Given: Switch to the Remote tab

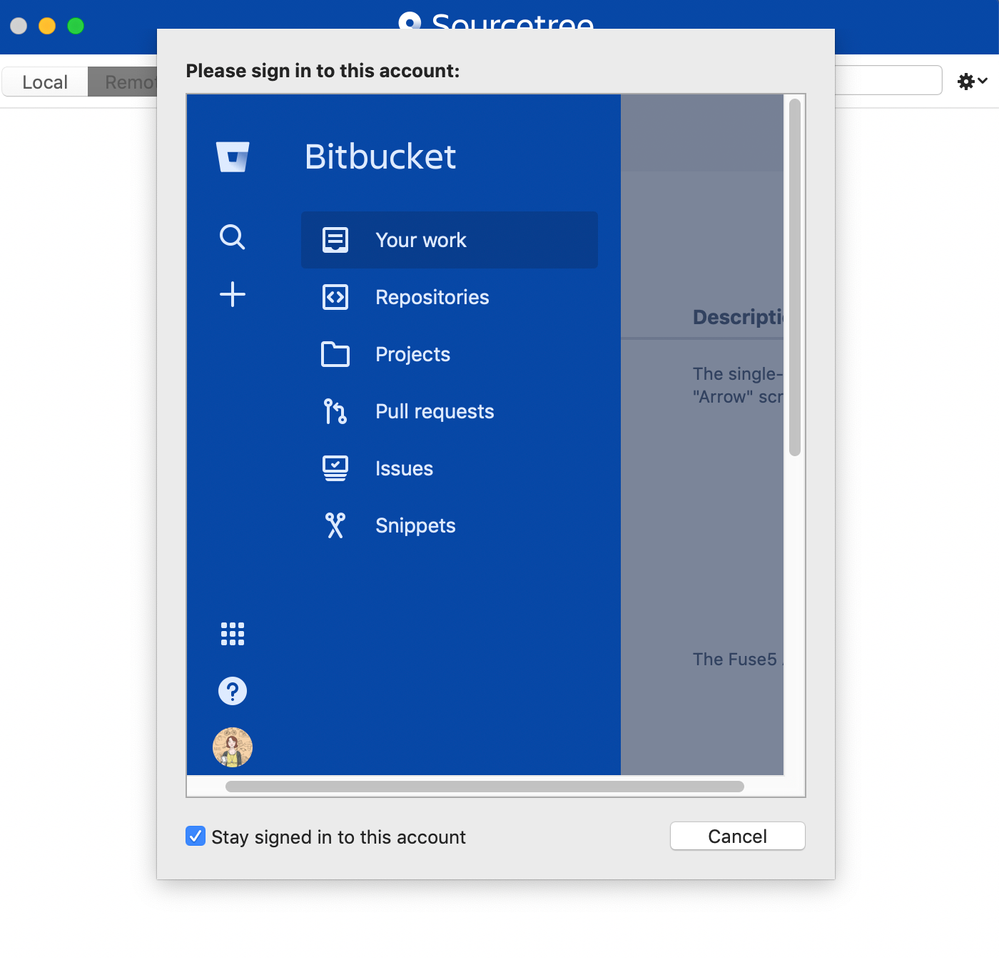Looking at the screenshot, I should coord(122,82).
